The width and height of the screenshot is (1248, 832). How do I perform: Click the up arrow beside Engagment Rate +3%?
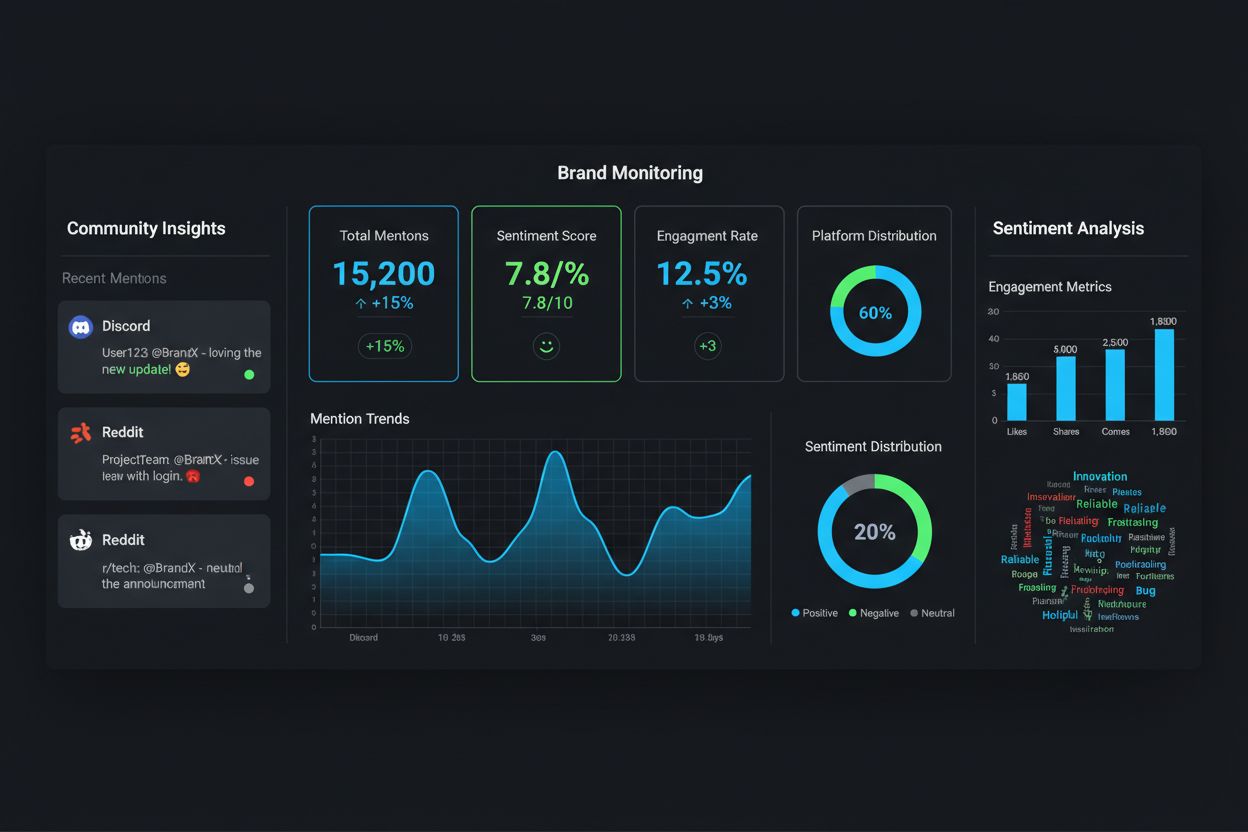[x=687, y=303]
